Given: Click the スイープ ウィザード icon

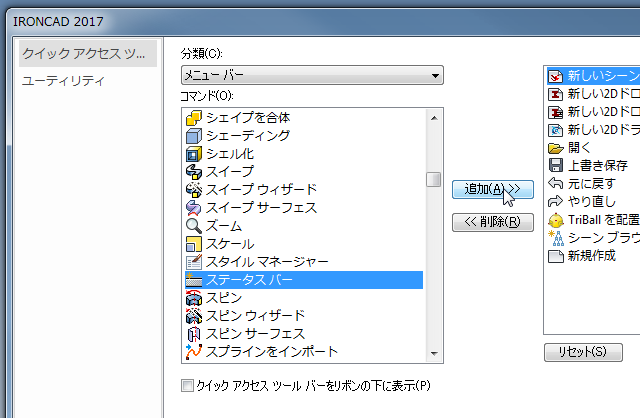Looking at the screenshot, I should click(x=194, y=190).
